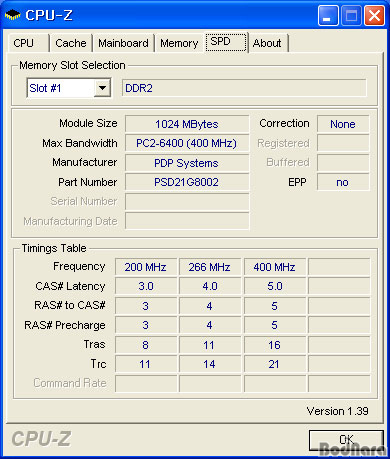The height and width of the screenshot is (459, 390).
Task: Click the Max Bandwidth label
Action: pyautogui.click(x=80, y=143)
